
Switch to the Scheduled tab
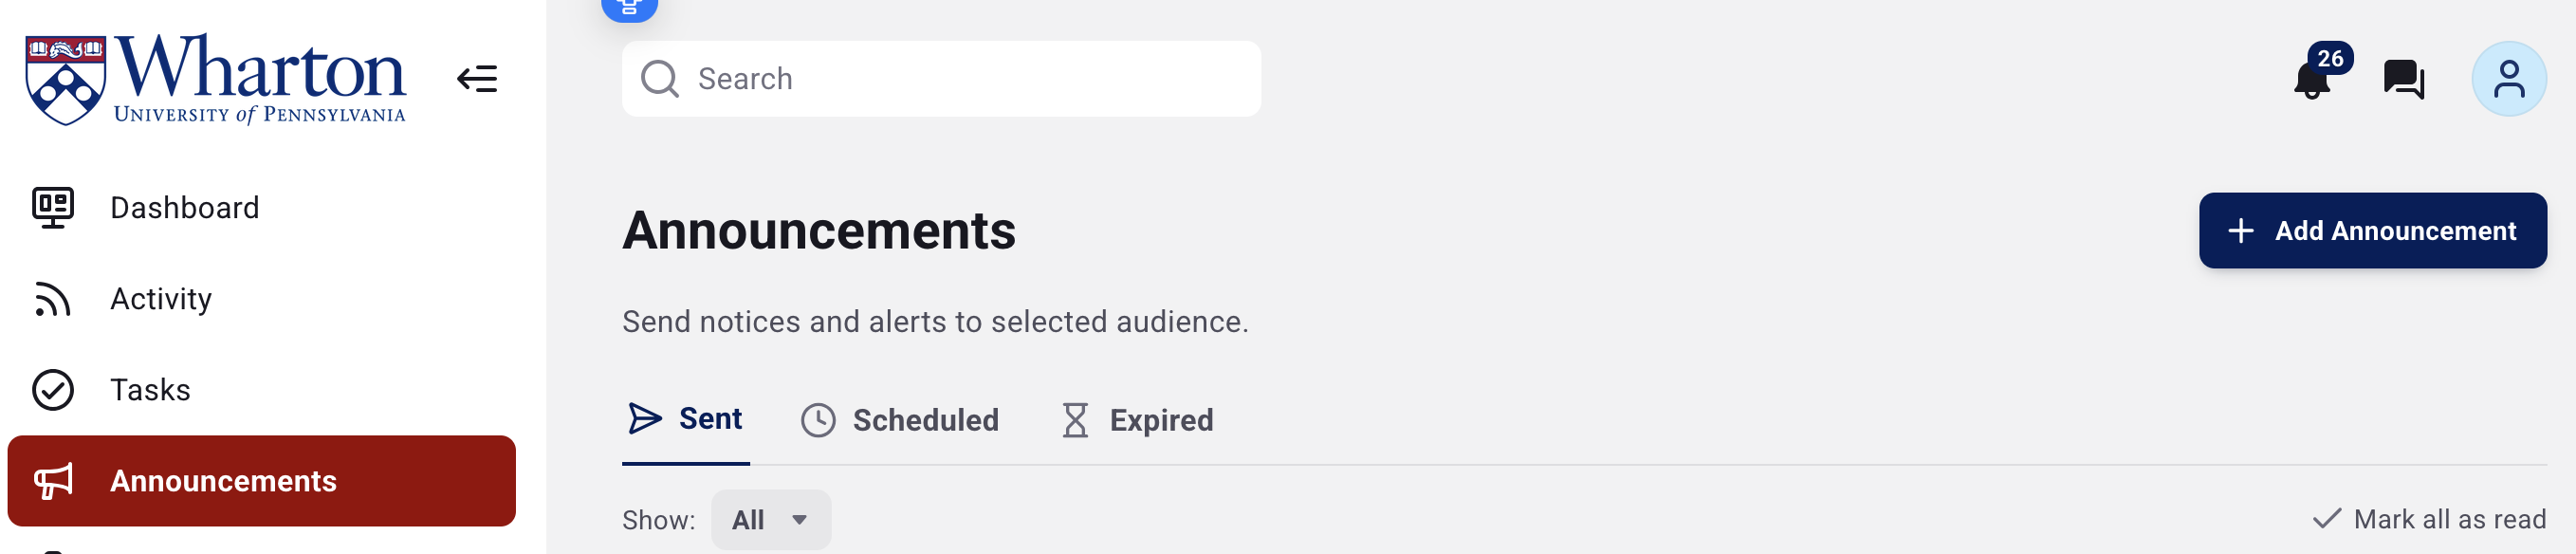pyautogui.click(x=900, y=420)
